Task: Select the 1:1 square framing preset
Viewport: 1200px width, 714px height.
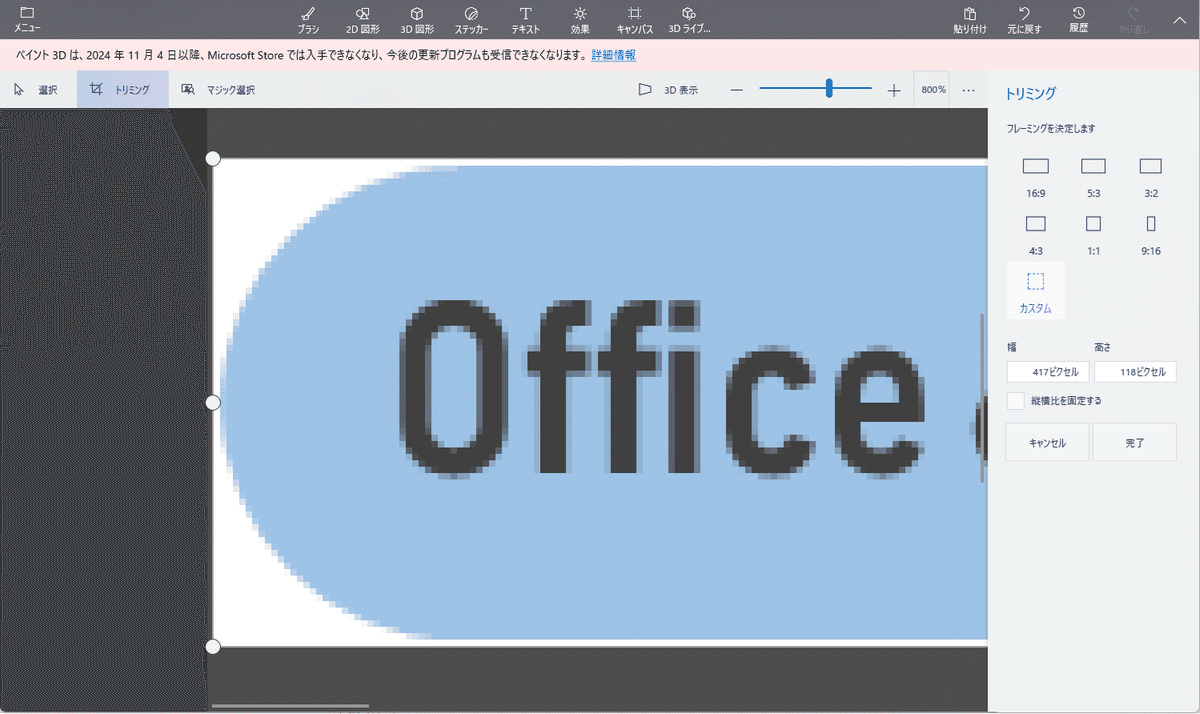Action: 1093,235
